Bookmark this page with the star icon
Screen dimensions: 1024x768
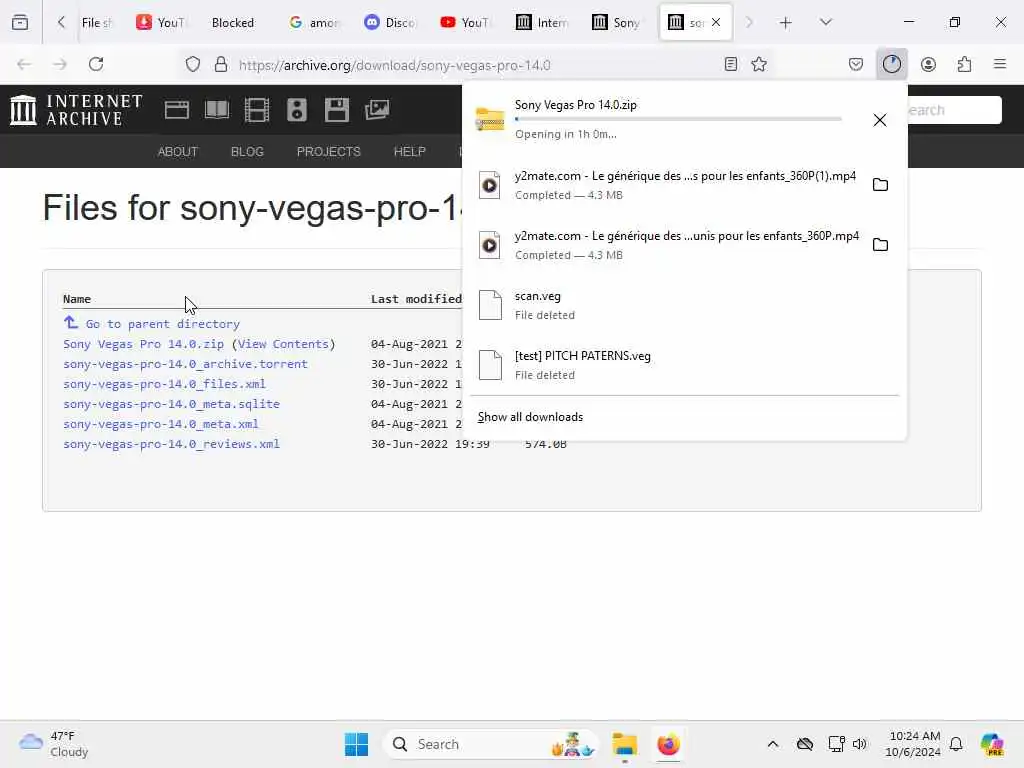759,64
